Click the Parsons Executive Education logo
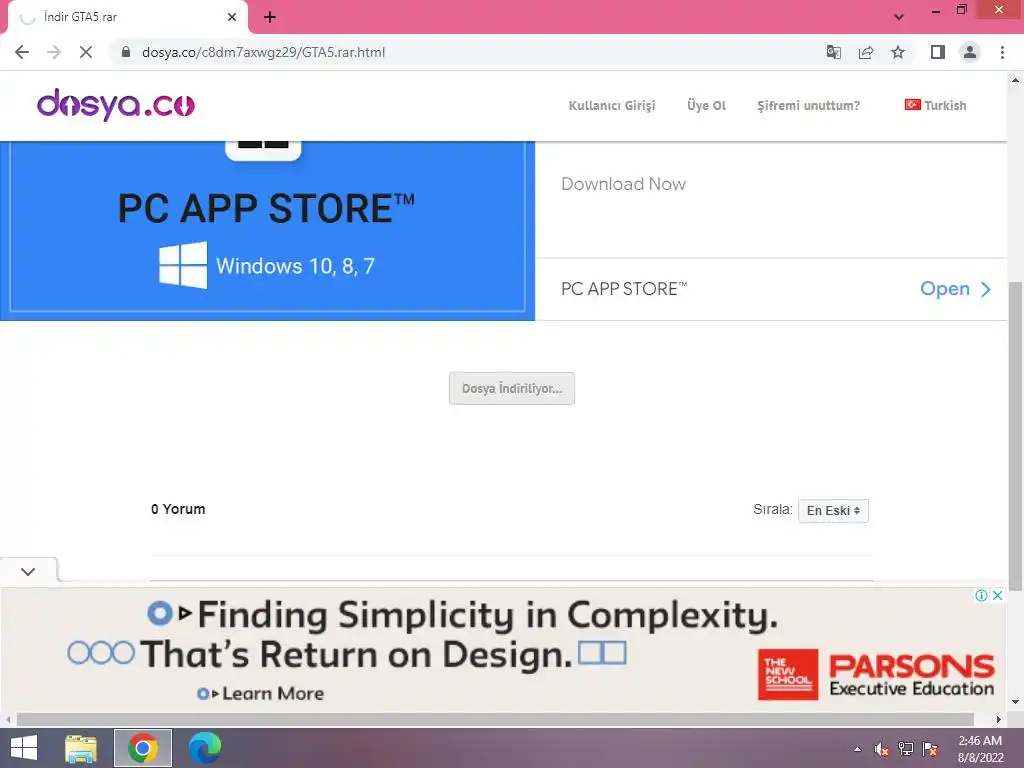Viewport: 1024px width, 768px height. tap(876, 675)
